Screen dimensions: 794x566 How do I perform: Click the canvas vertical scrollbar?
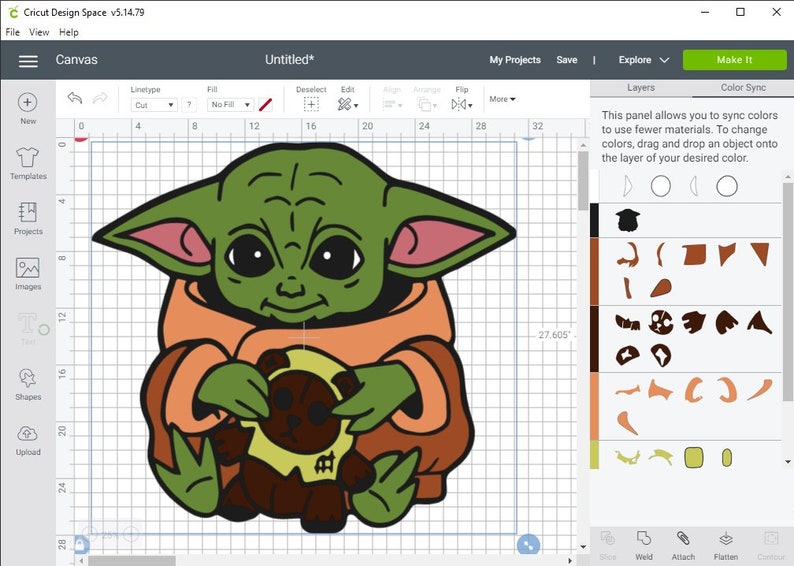coord(583,181)
